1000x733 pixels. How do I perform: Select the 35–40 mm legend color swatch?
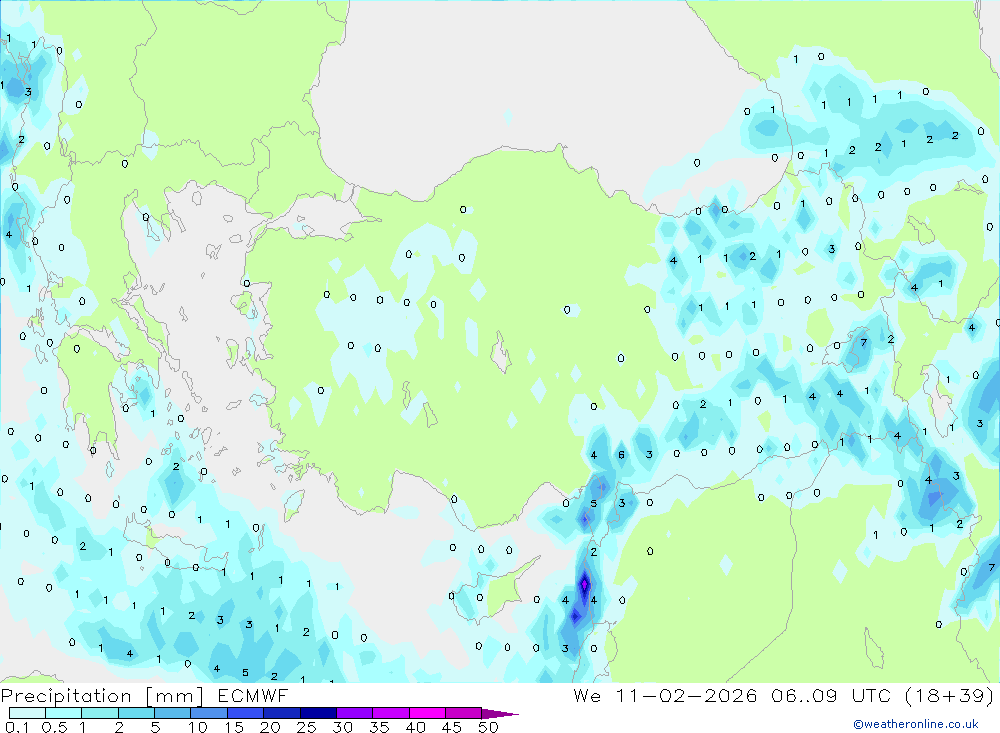tap(391, 713)
